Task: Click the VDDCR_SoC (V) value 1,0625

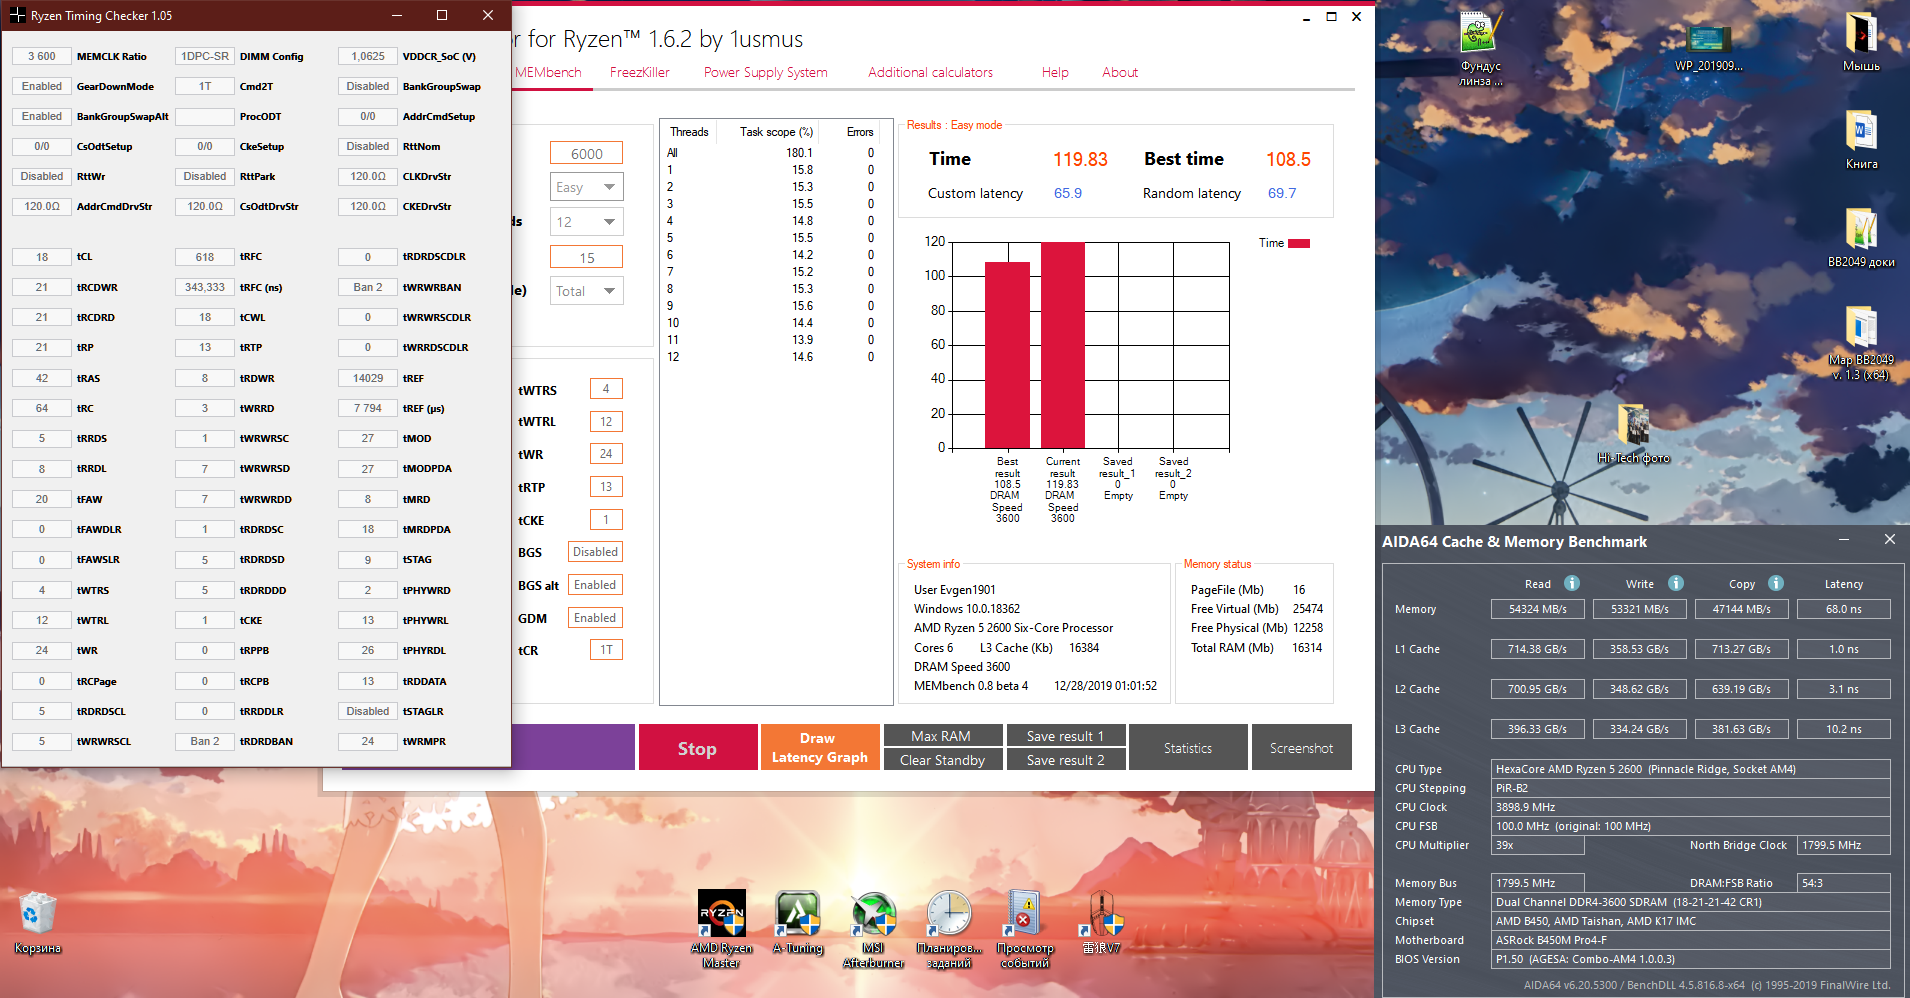Action: (x=368, y=56)
